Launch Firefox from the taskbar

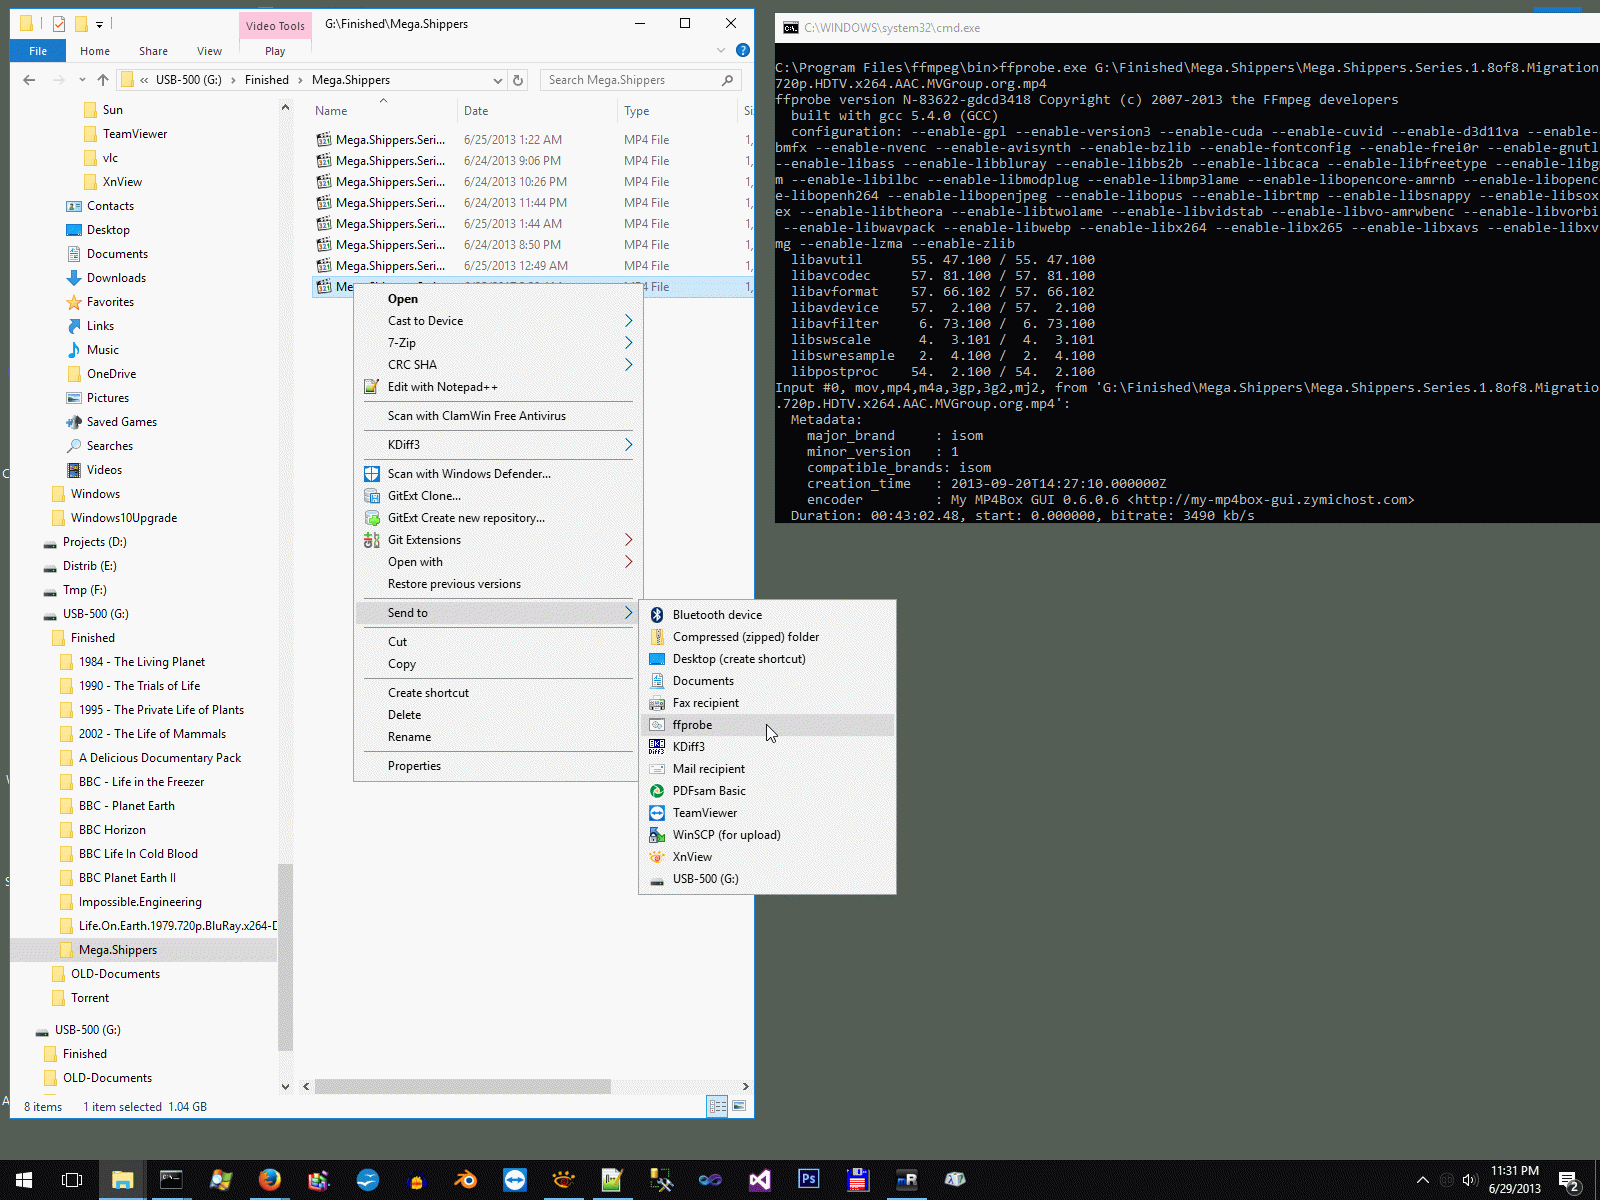pos(269,1180)
